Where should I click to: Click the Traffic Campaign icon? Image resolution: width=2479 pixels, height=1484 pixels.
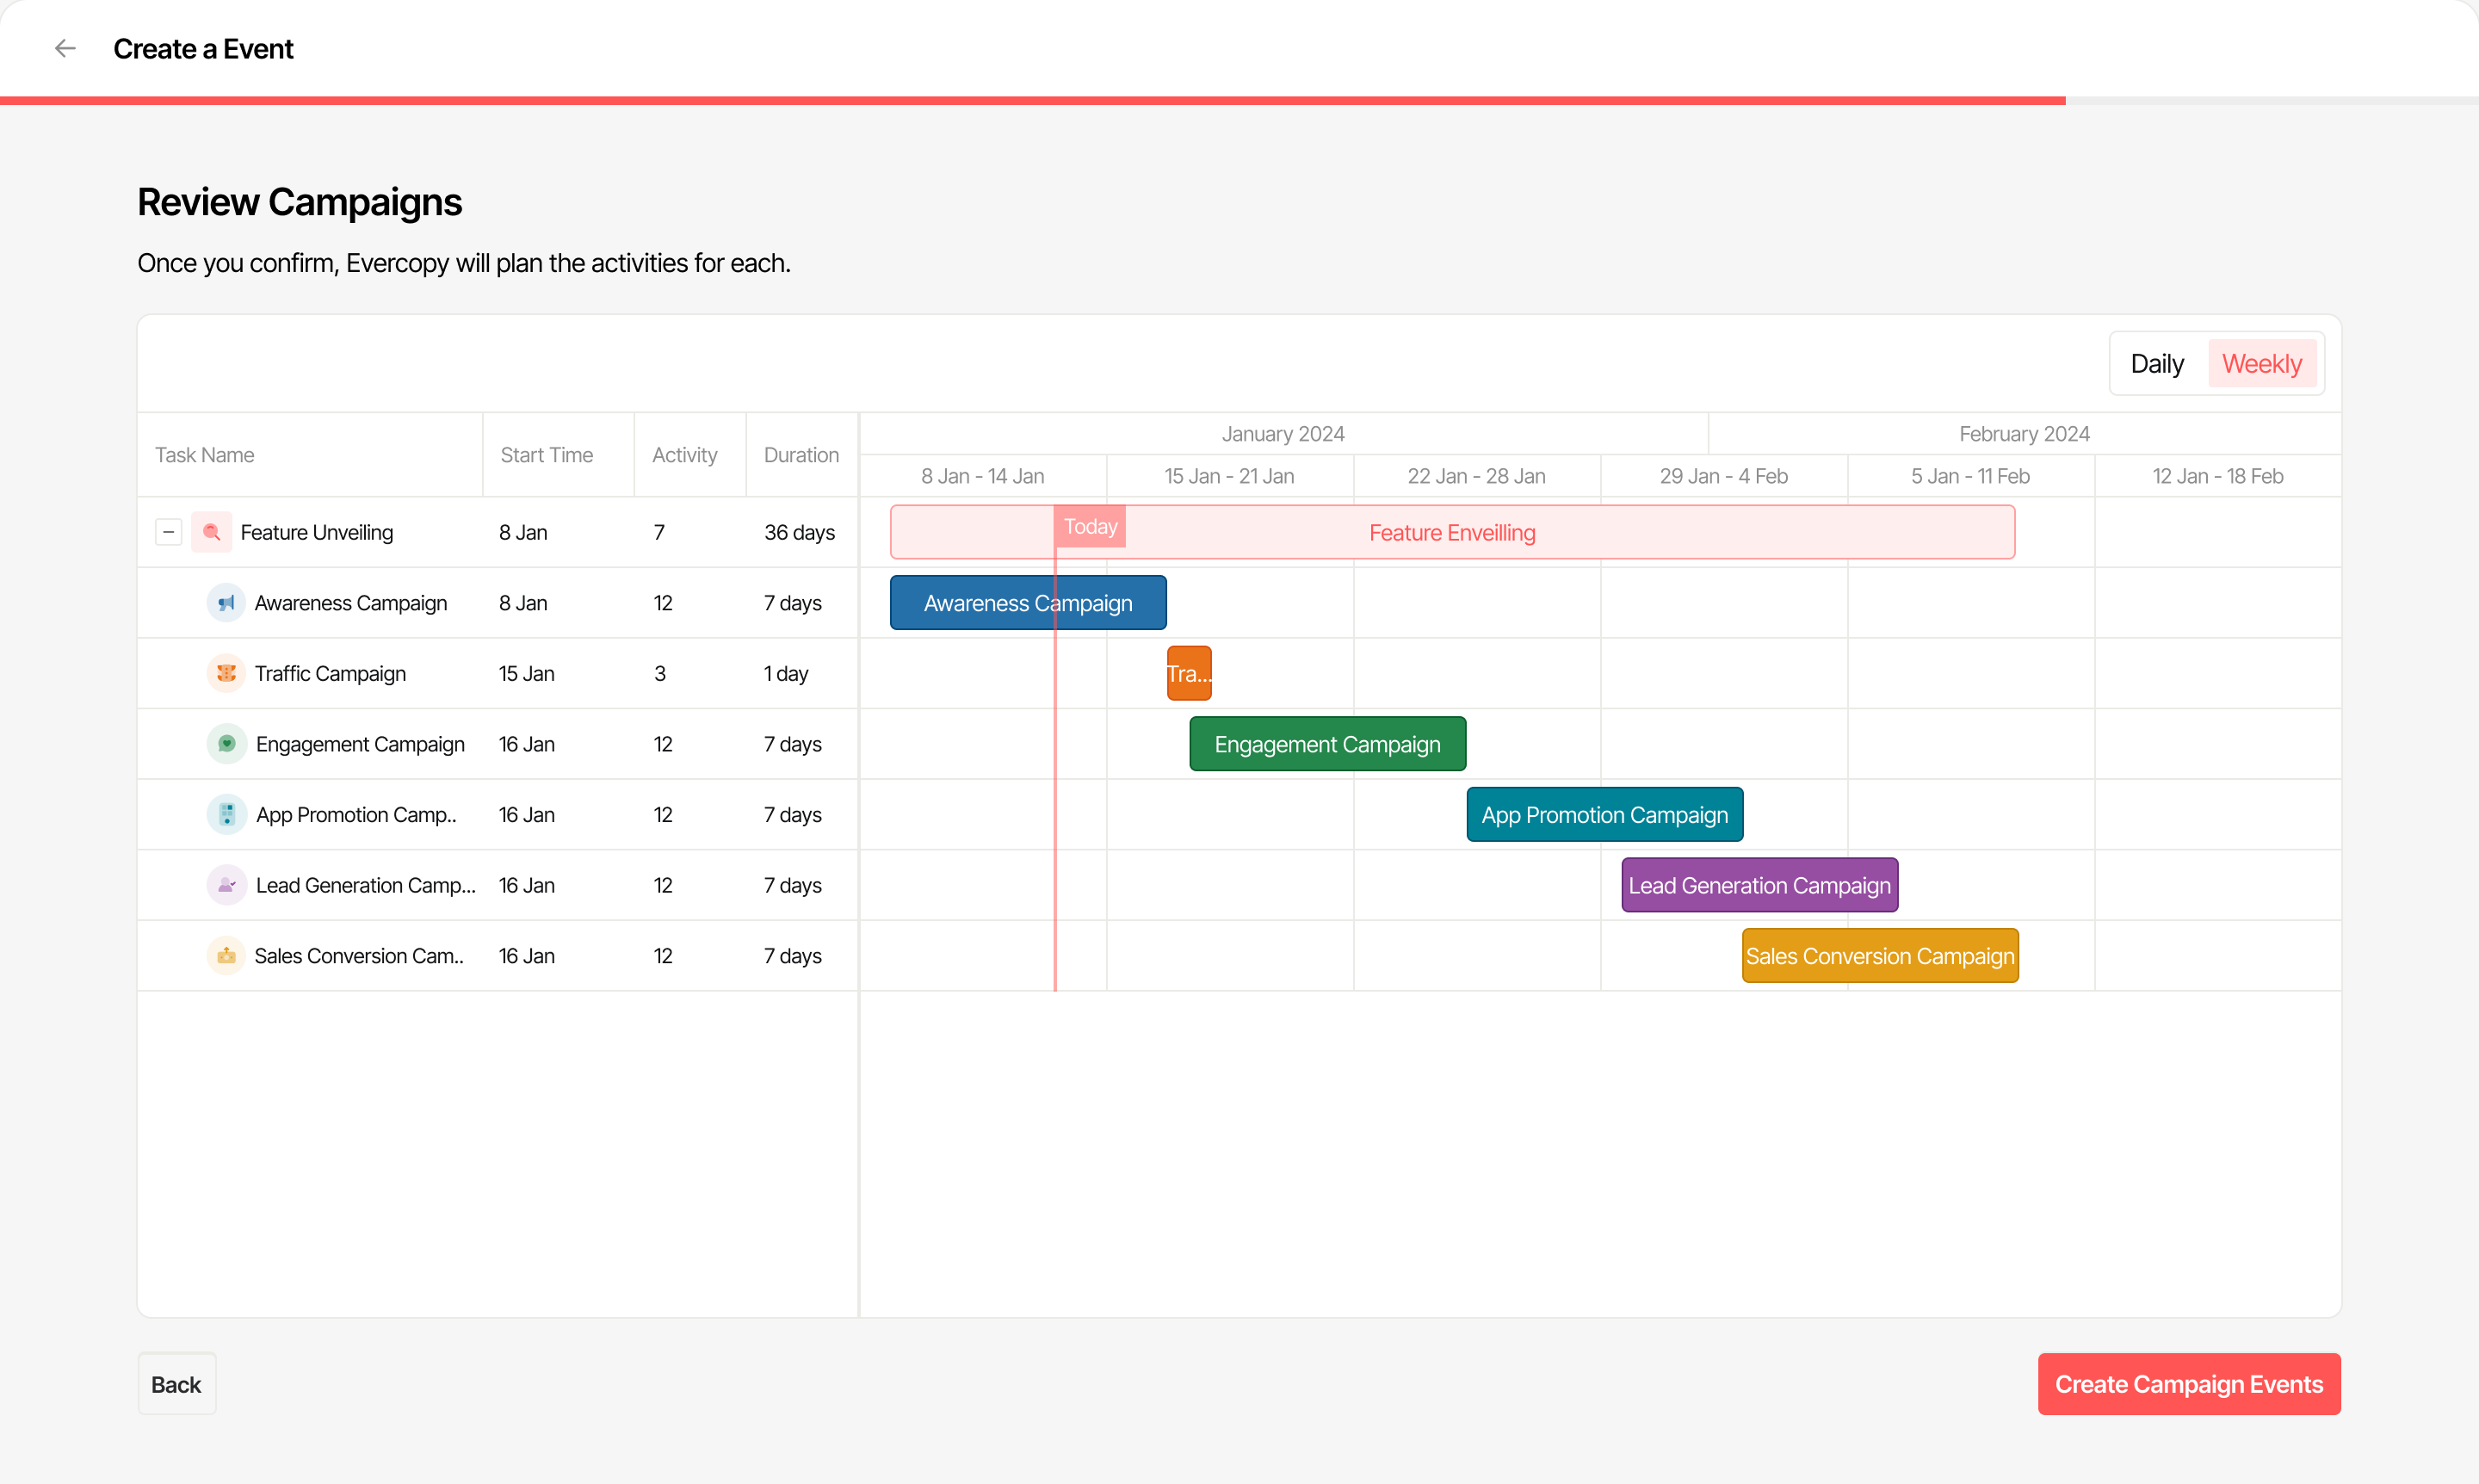[x=226, y=673]
